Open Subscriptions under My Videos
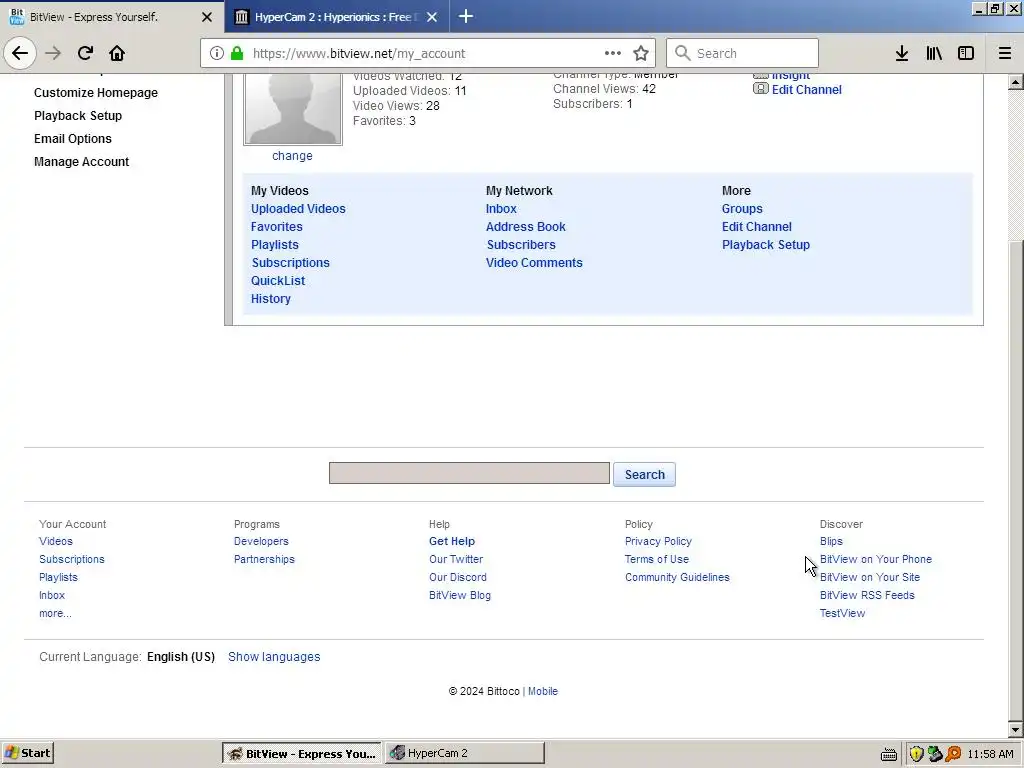 291,263
